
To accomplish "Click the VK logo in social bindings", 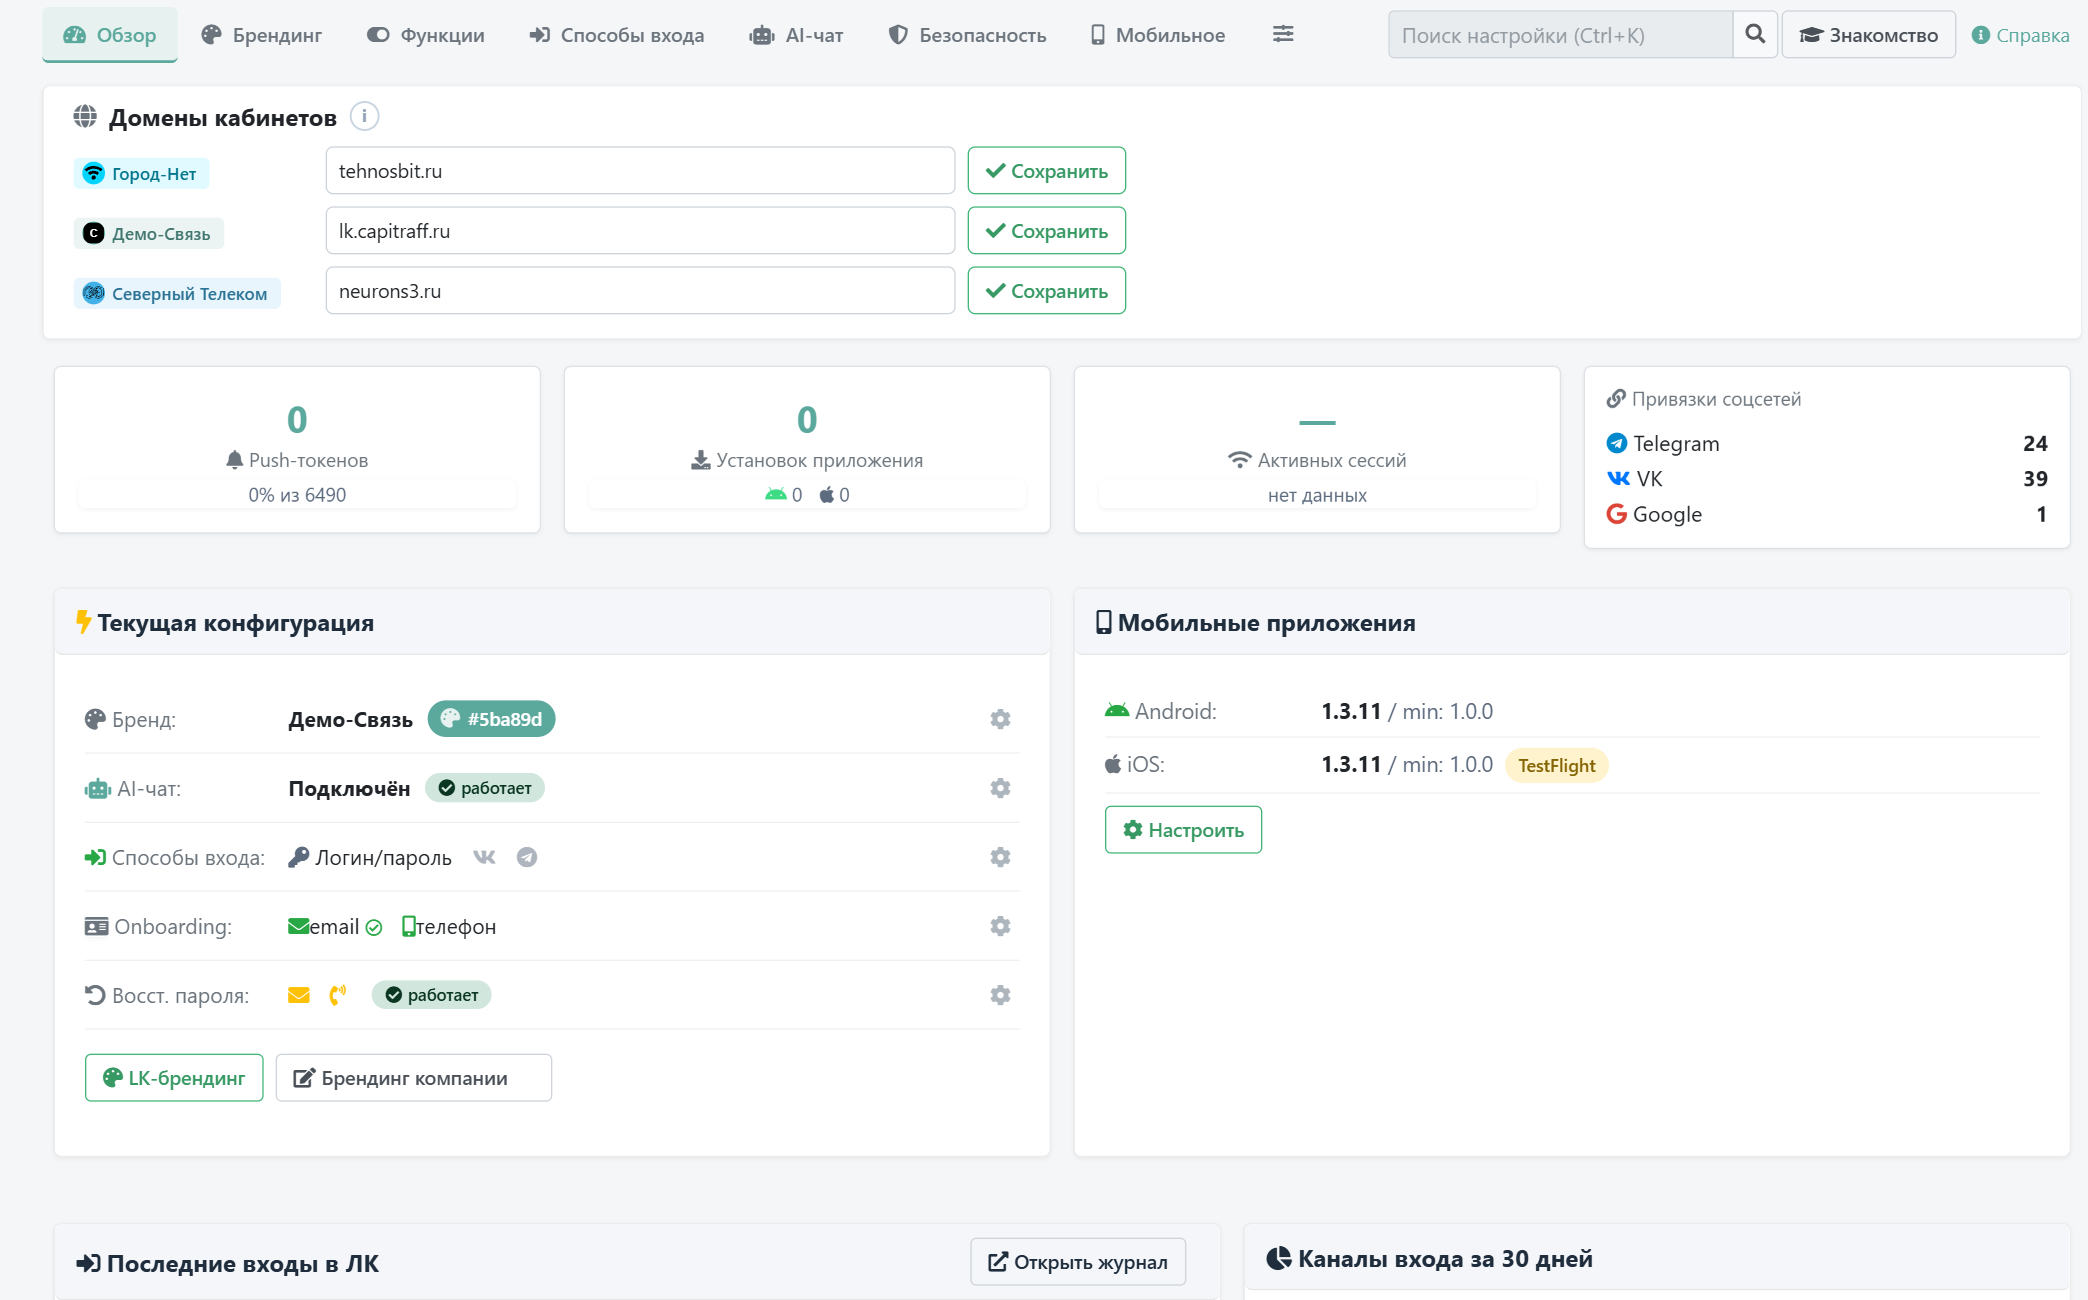I will pyautogui.click(x=1618, y=478).
